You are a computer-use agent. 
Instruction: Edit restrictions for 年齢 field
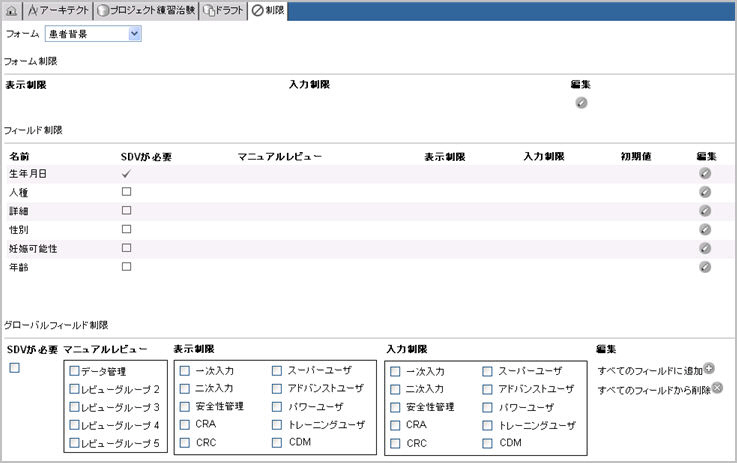[x=705, y=267]
